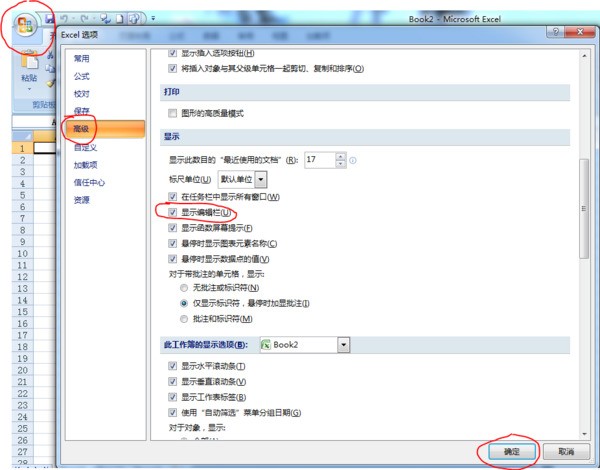
Task: Select 批注和标识符 radio button
Action: click(184, 319)
